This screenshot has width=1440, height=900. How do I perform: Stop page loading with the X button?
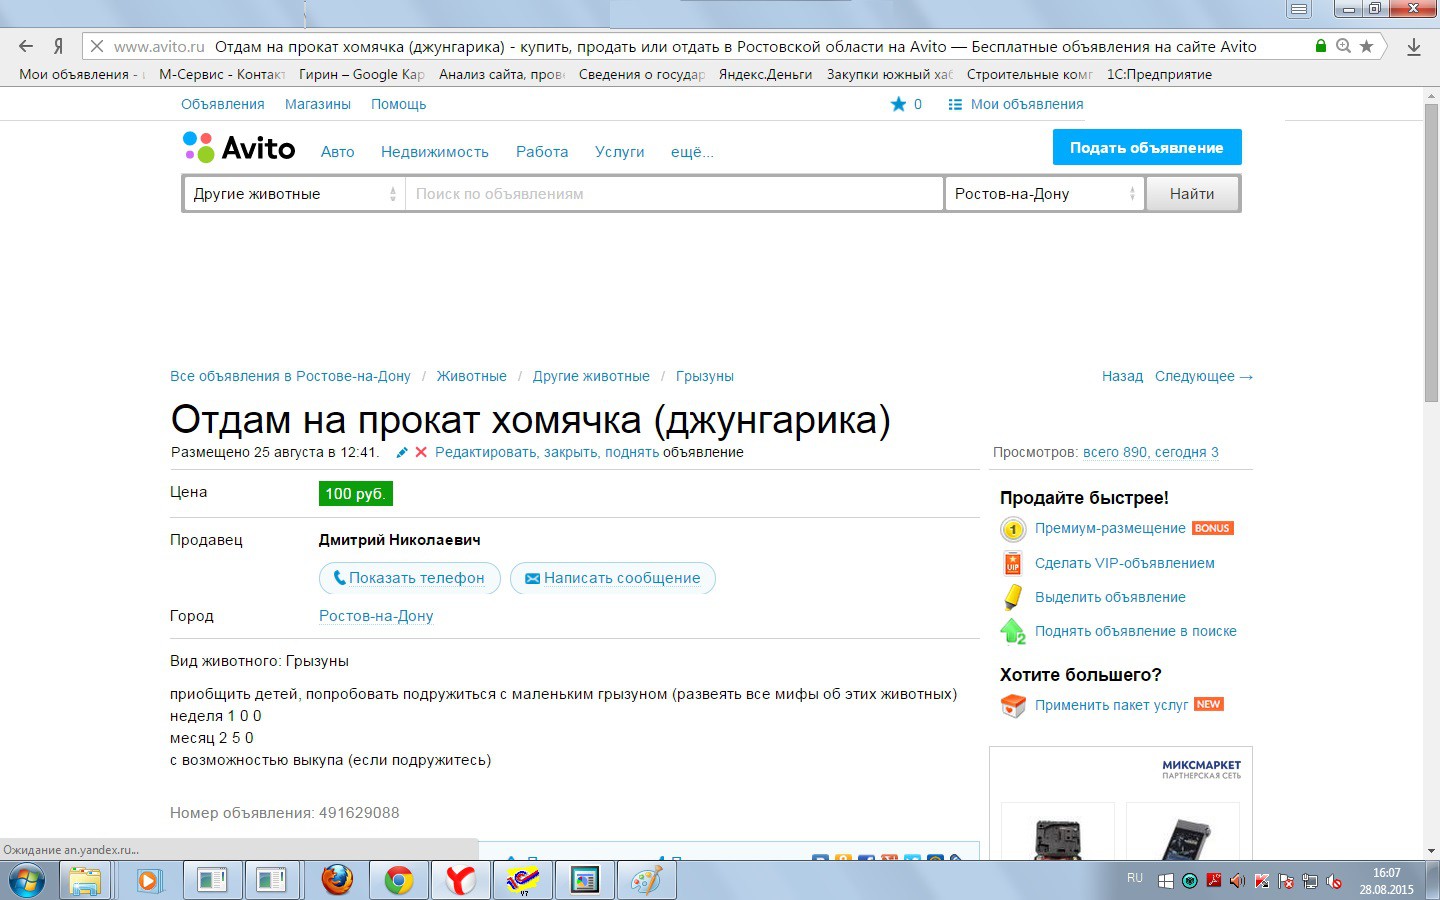point(97,46)
